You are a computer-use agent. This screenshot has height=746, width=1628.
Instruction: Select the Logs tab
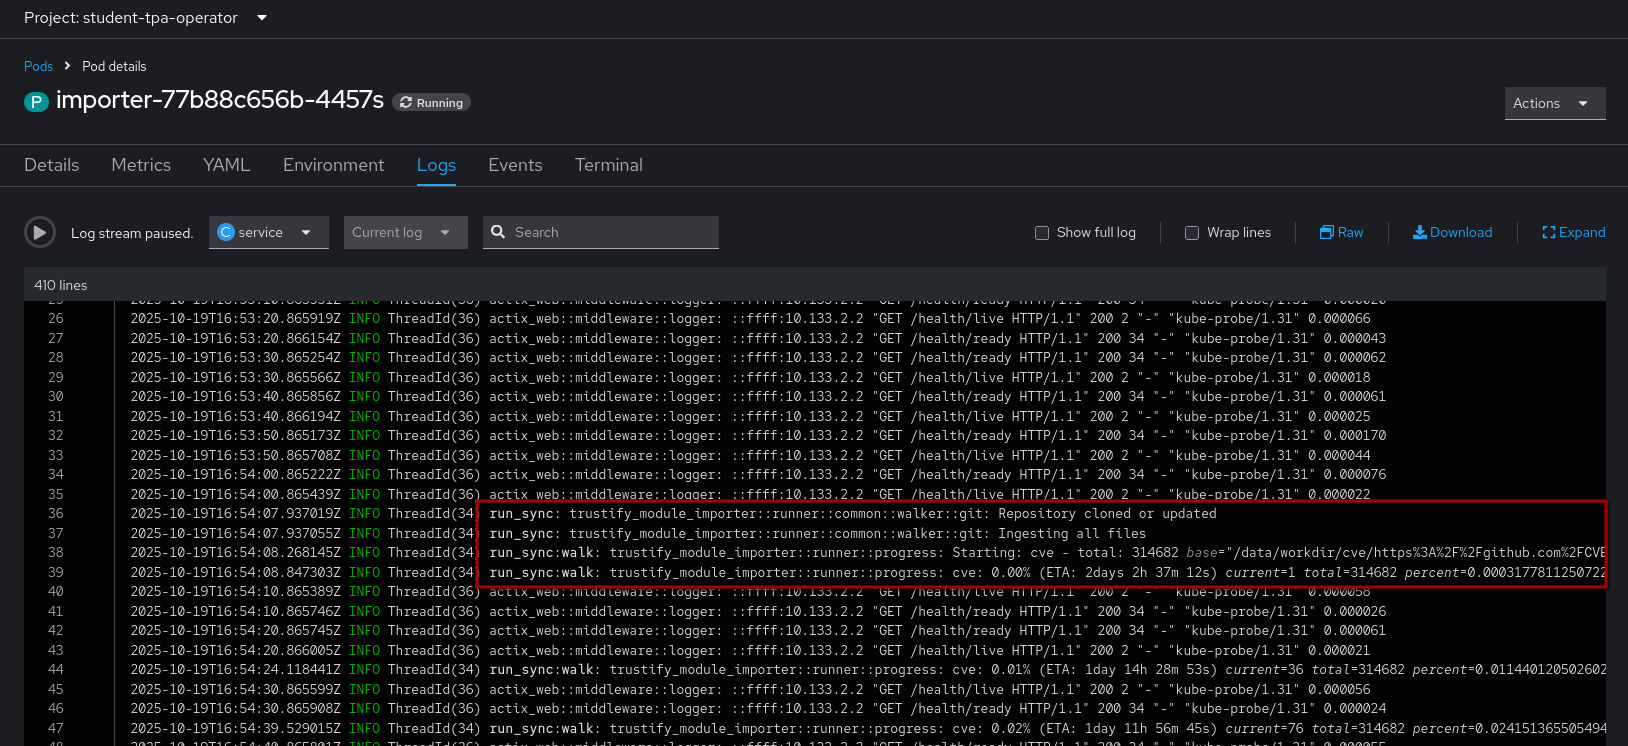pyautogui.click(x=436, y=165)
